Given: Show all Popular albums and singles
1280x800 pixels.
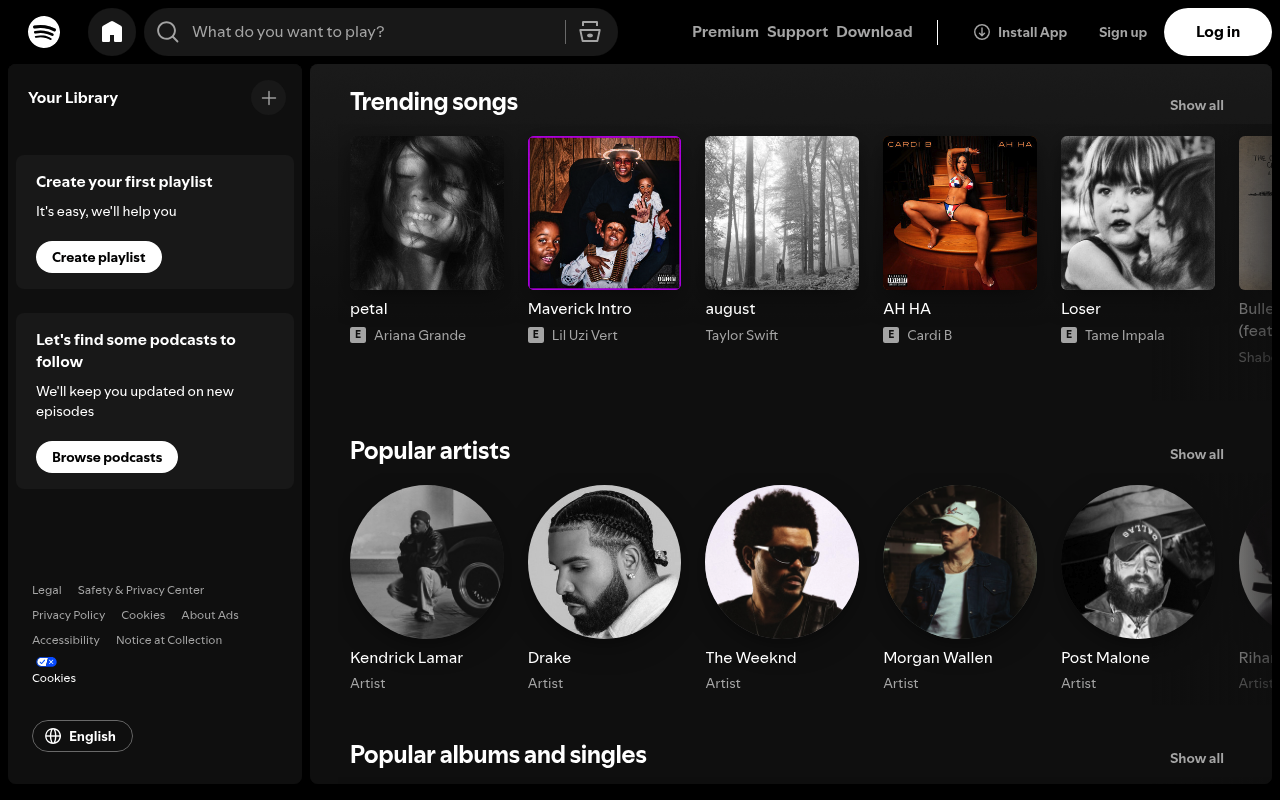Looking at the screenshot, I should [x=1197, y=758].
